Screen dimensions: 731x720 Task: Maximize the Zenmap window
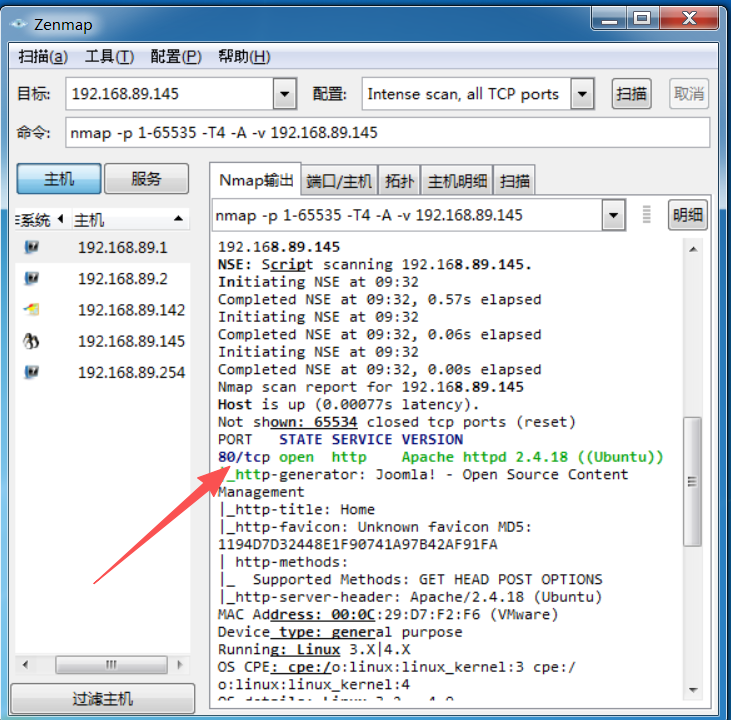tap(642, 18)
